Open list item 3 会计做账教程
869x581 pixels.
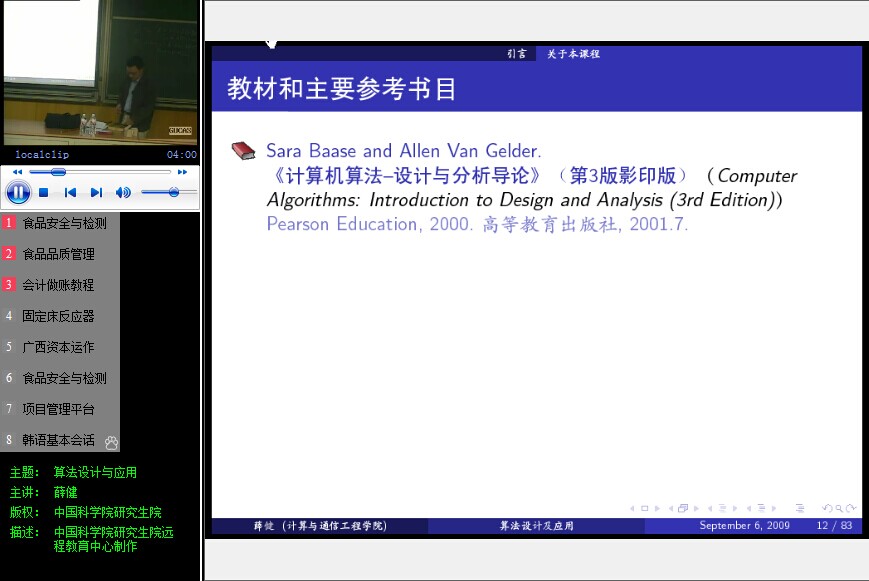tap(60, 285)
